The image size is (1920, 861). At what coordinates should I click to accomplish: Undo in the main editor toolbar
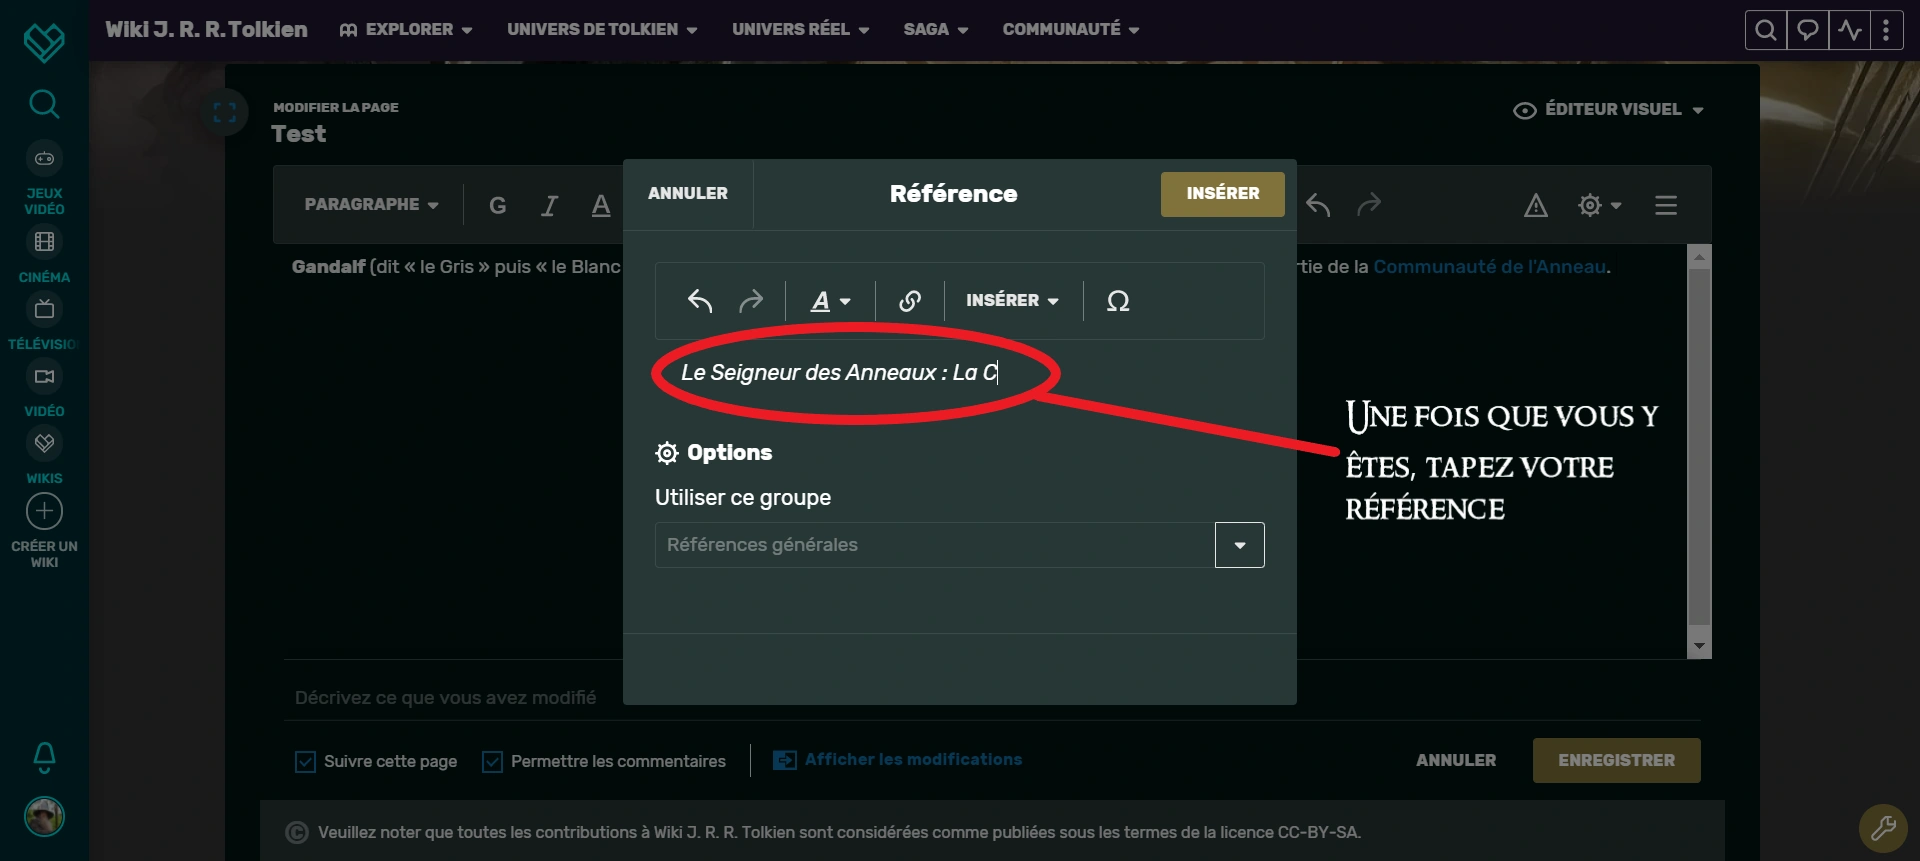click(x=1318, y=205)
